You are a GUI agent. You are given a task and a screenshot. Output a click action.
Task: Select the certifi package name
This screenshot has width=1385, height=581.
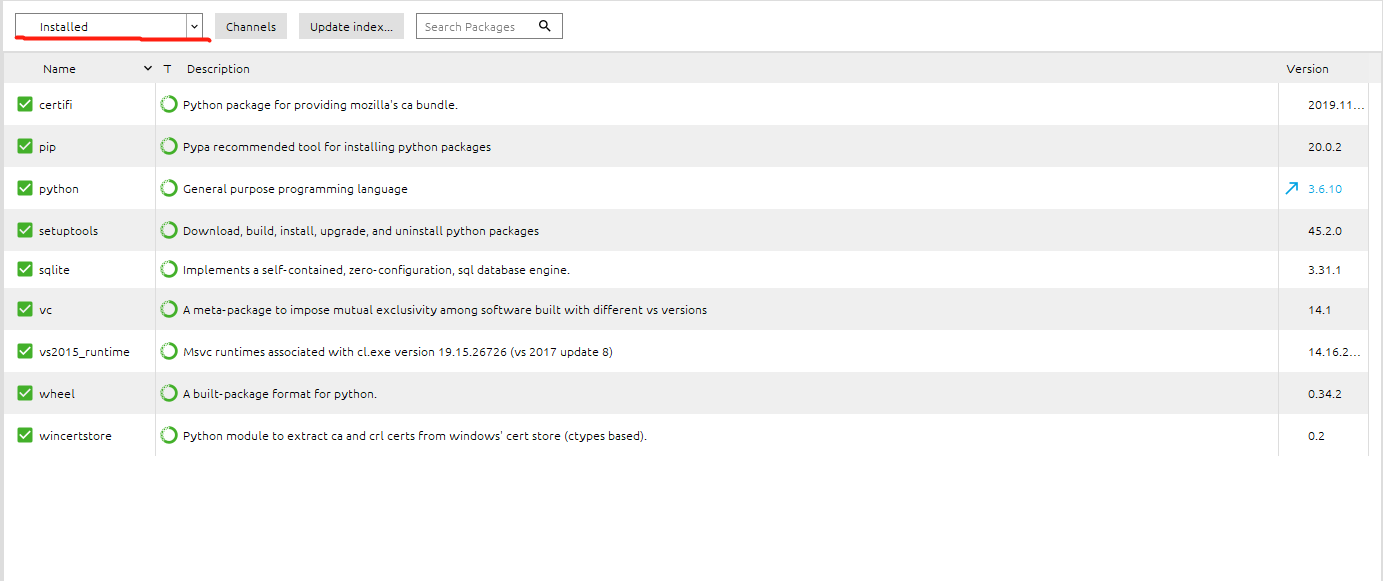[56, 105]
